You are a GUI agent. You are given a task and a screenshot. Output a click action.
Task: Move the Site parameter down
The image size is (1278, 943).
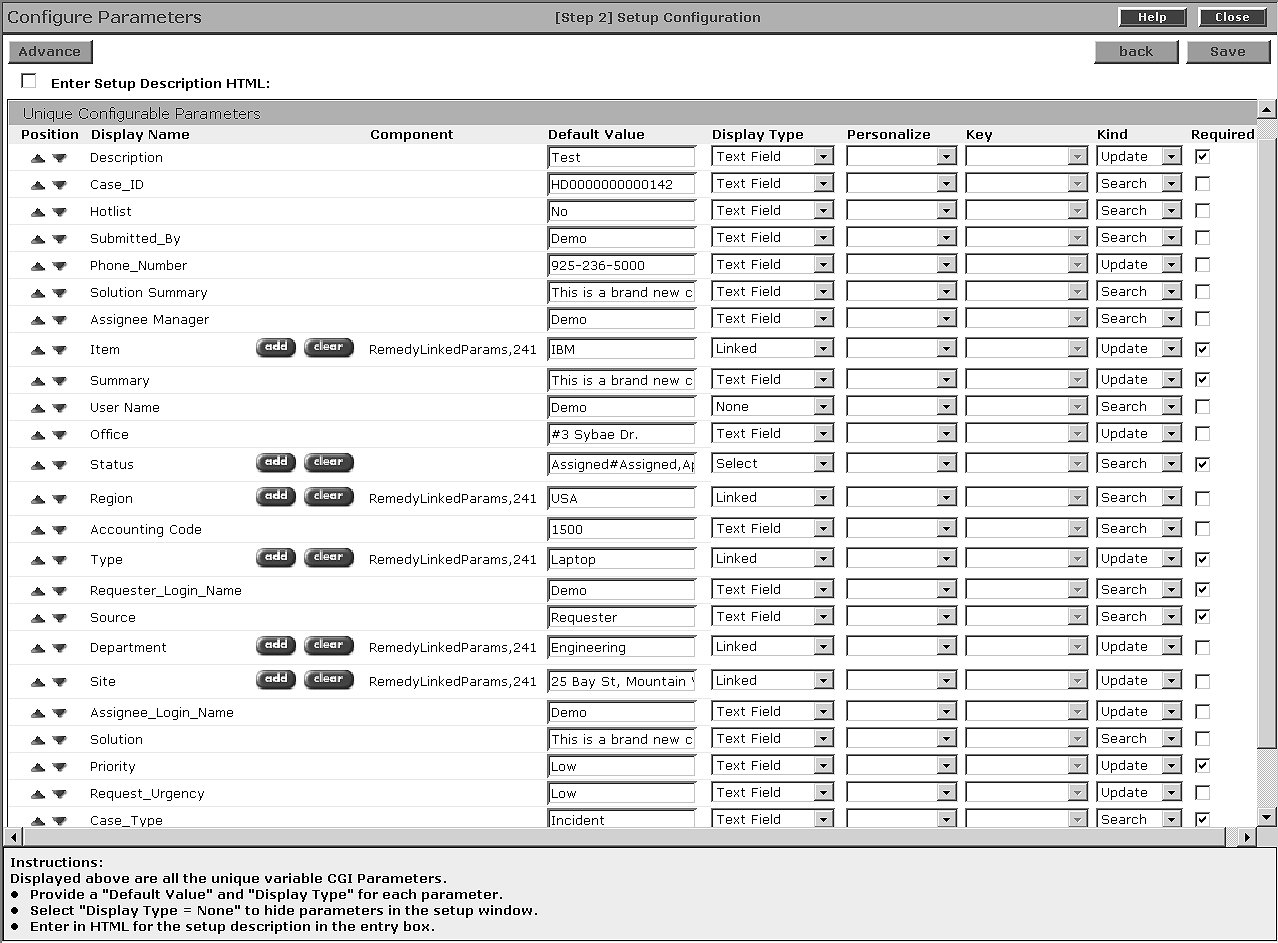[x=59, y=682]
